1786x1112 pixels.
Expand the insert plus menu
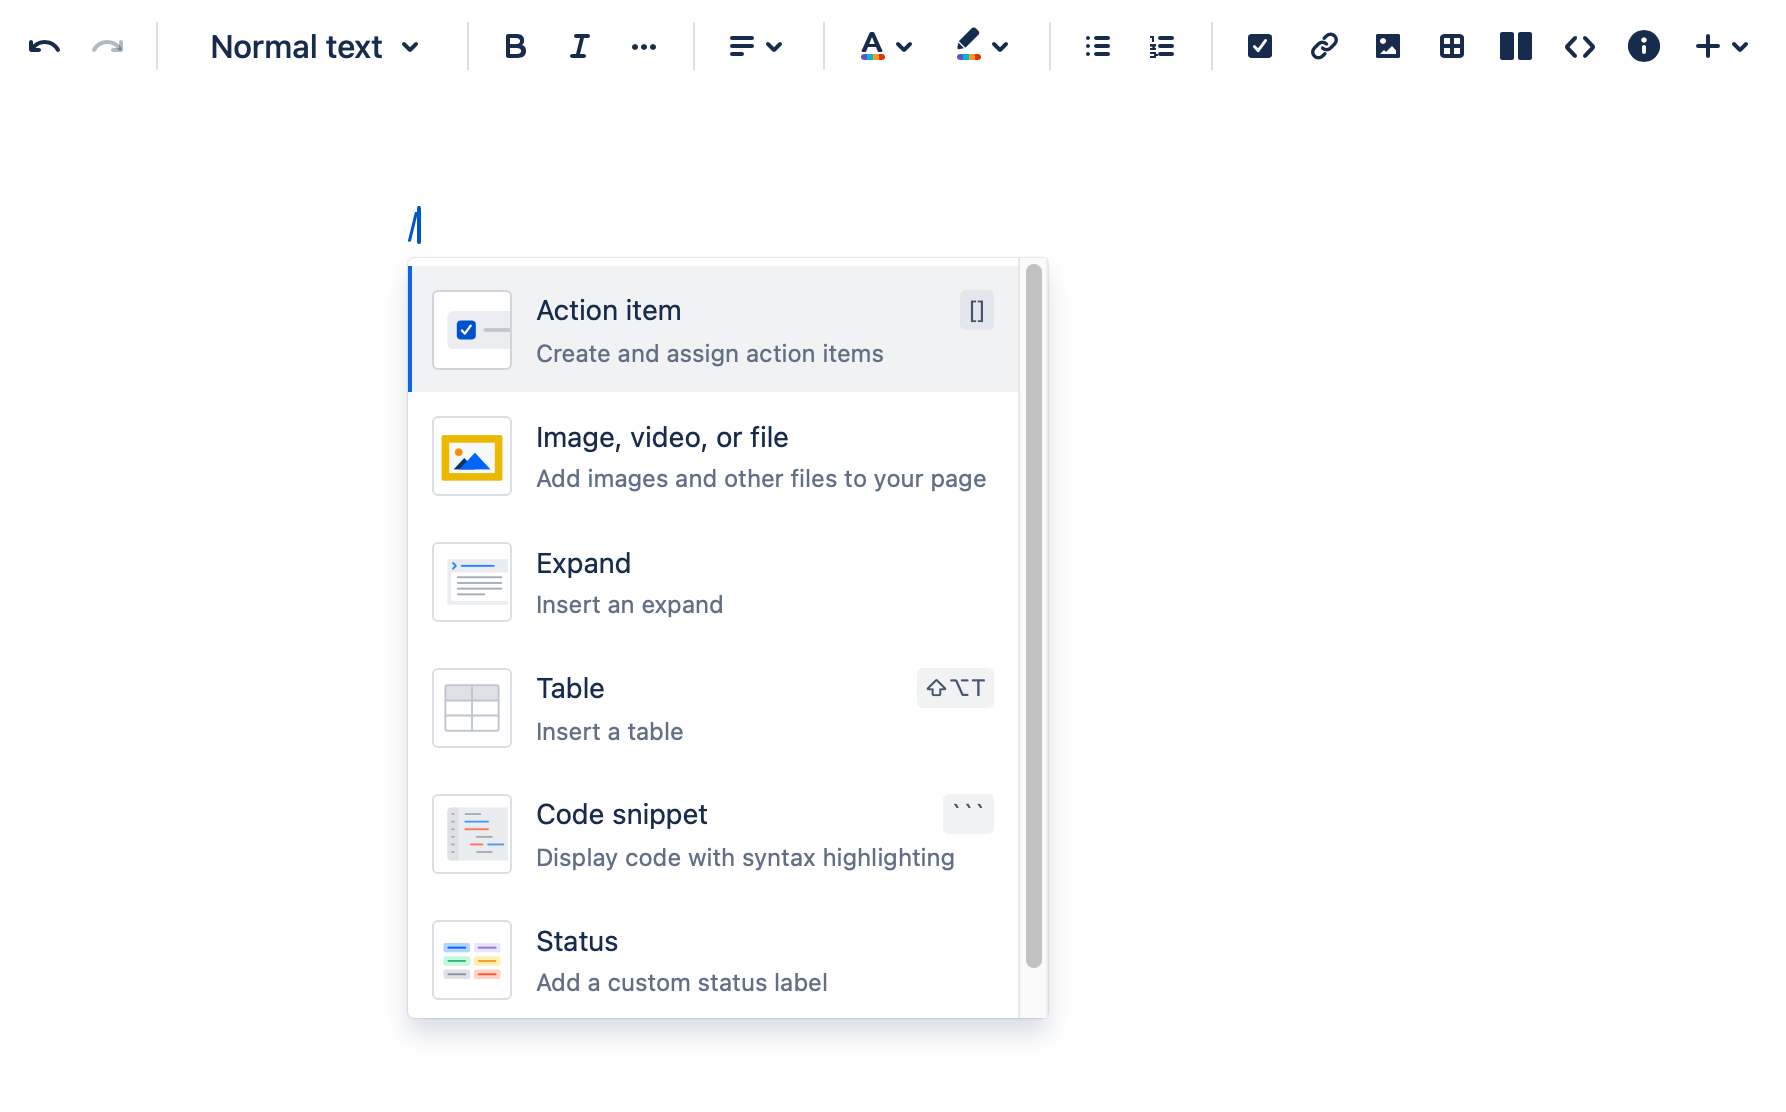pyautogui.click(x=1721, y=47)
